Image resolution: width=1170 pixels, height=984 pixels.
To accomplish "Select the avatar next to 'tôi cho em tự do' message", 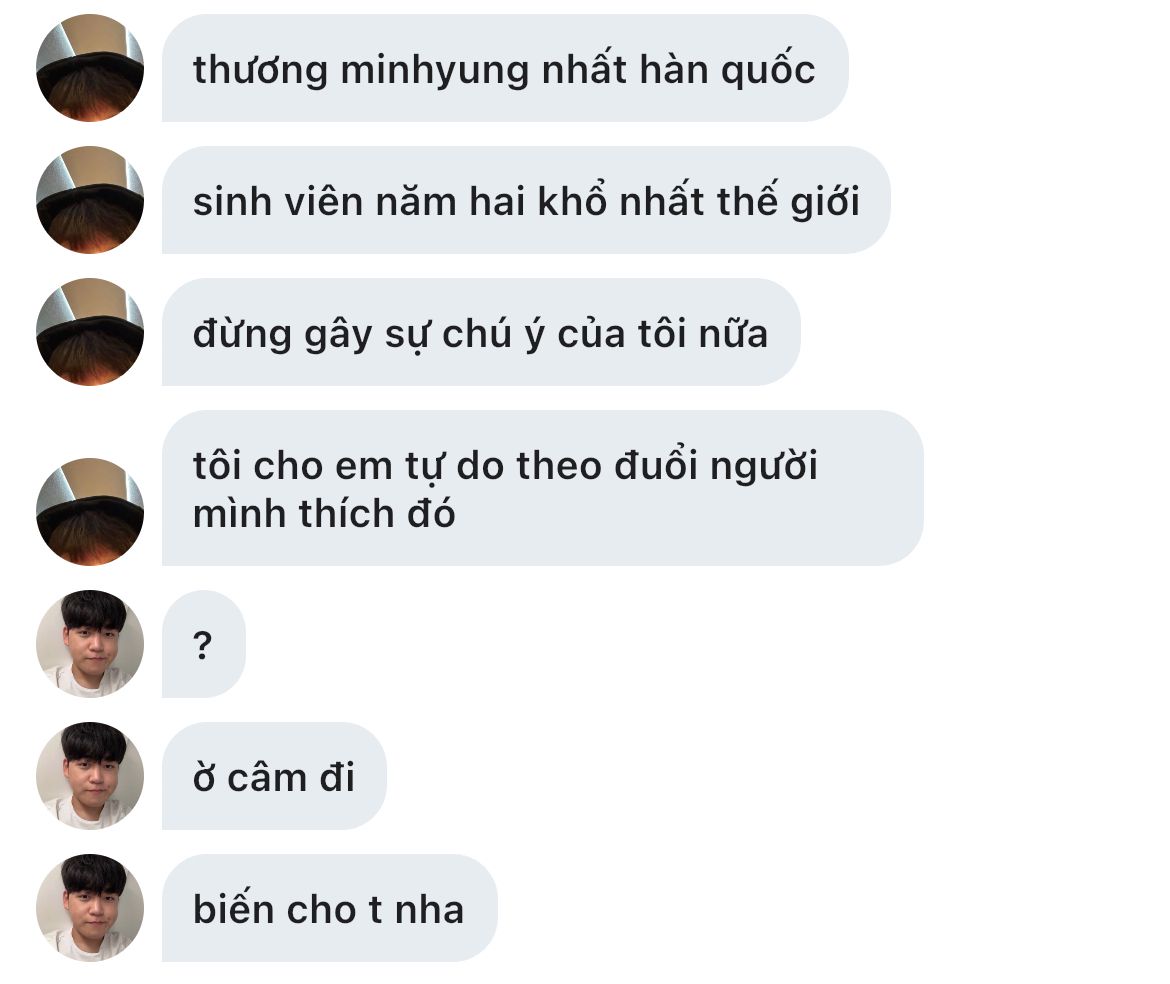I will coord(90,512).
